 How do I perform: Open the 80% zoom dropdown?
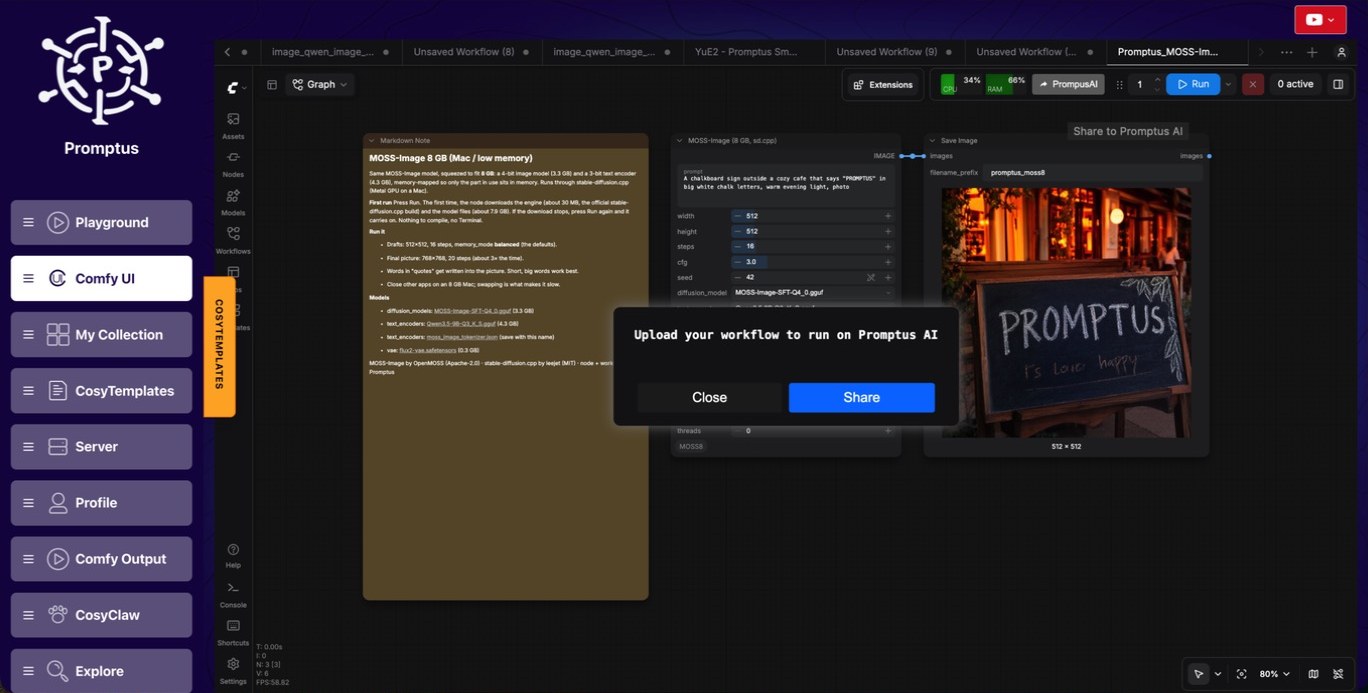[x=1274, y=674]
